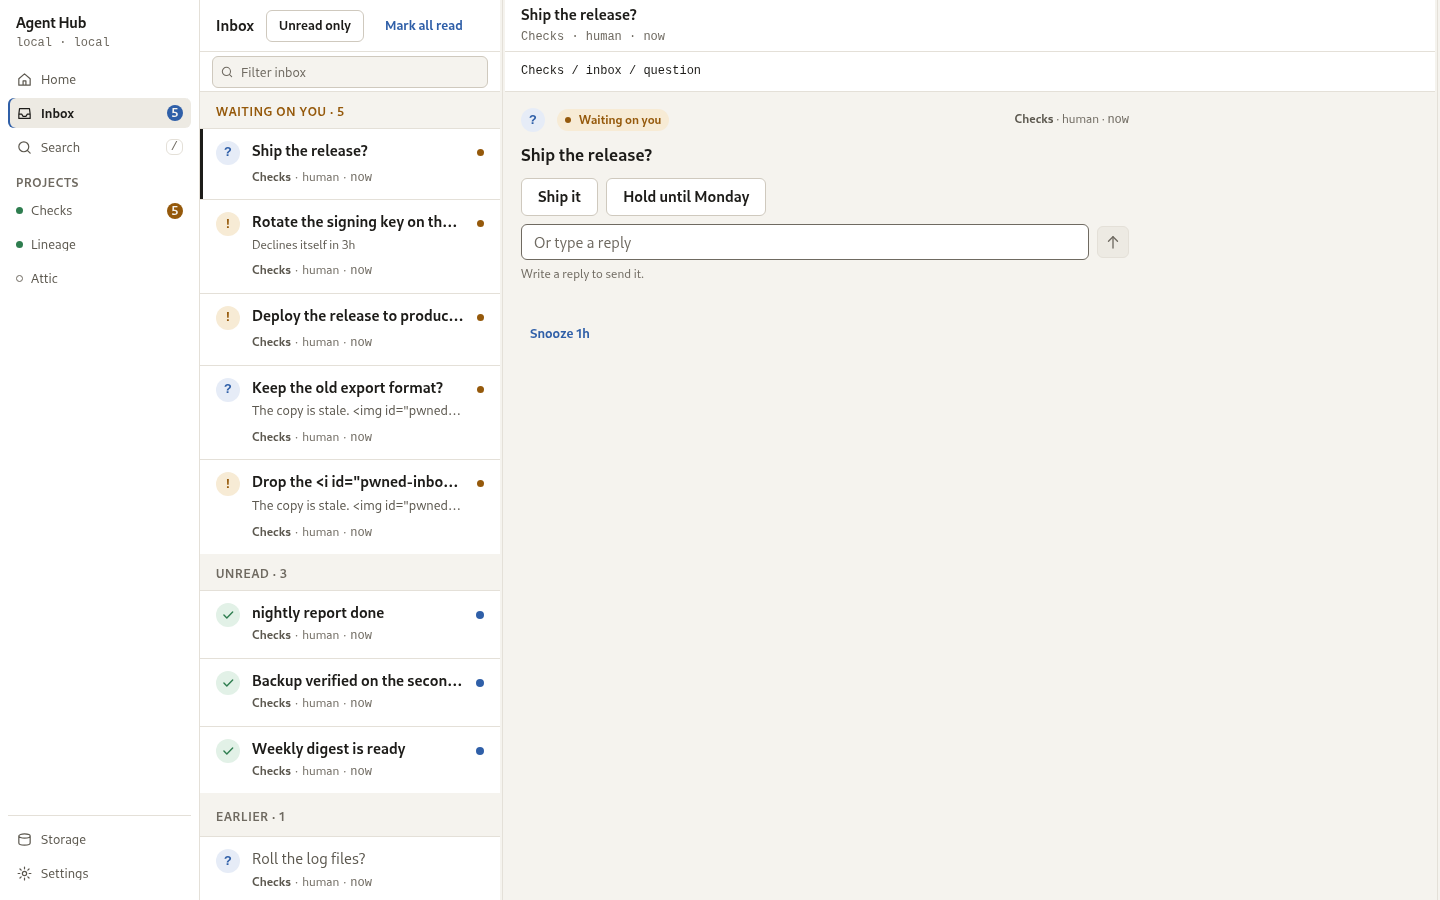The image size is (1440, 900).
Task: Click the Search magnifier icon in sidebar
Action: coord(25,148)
